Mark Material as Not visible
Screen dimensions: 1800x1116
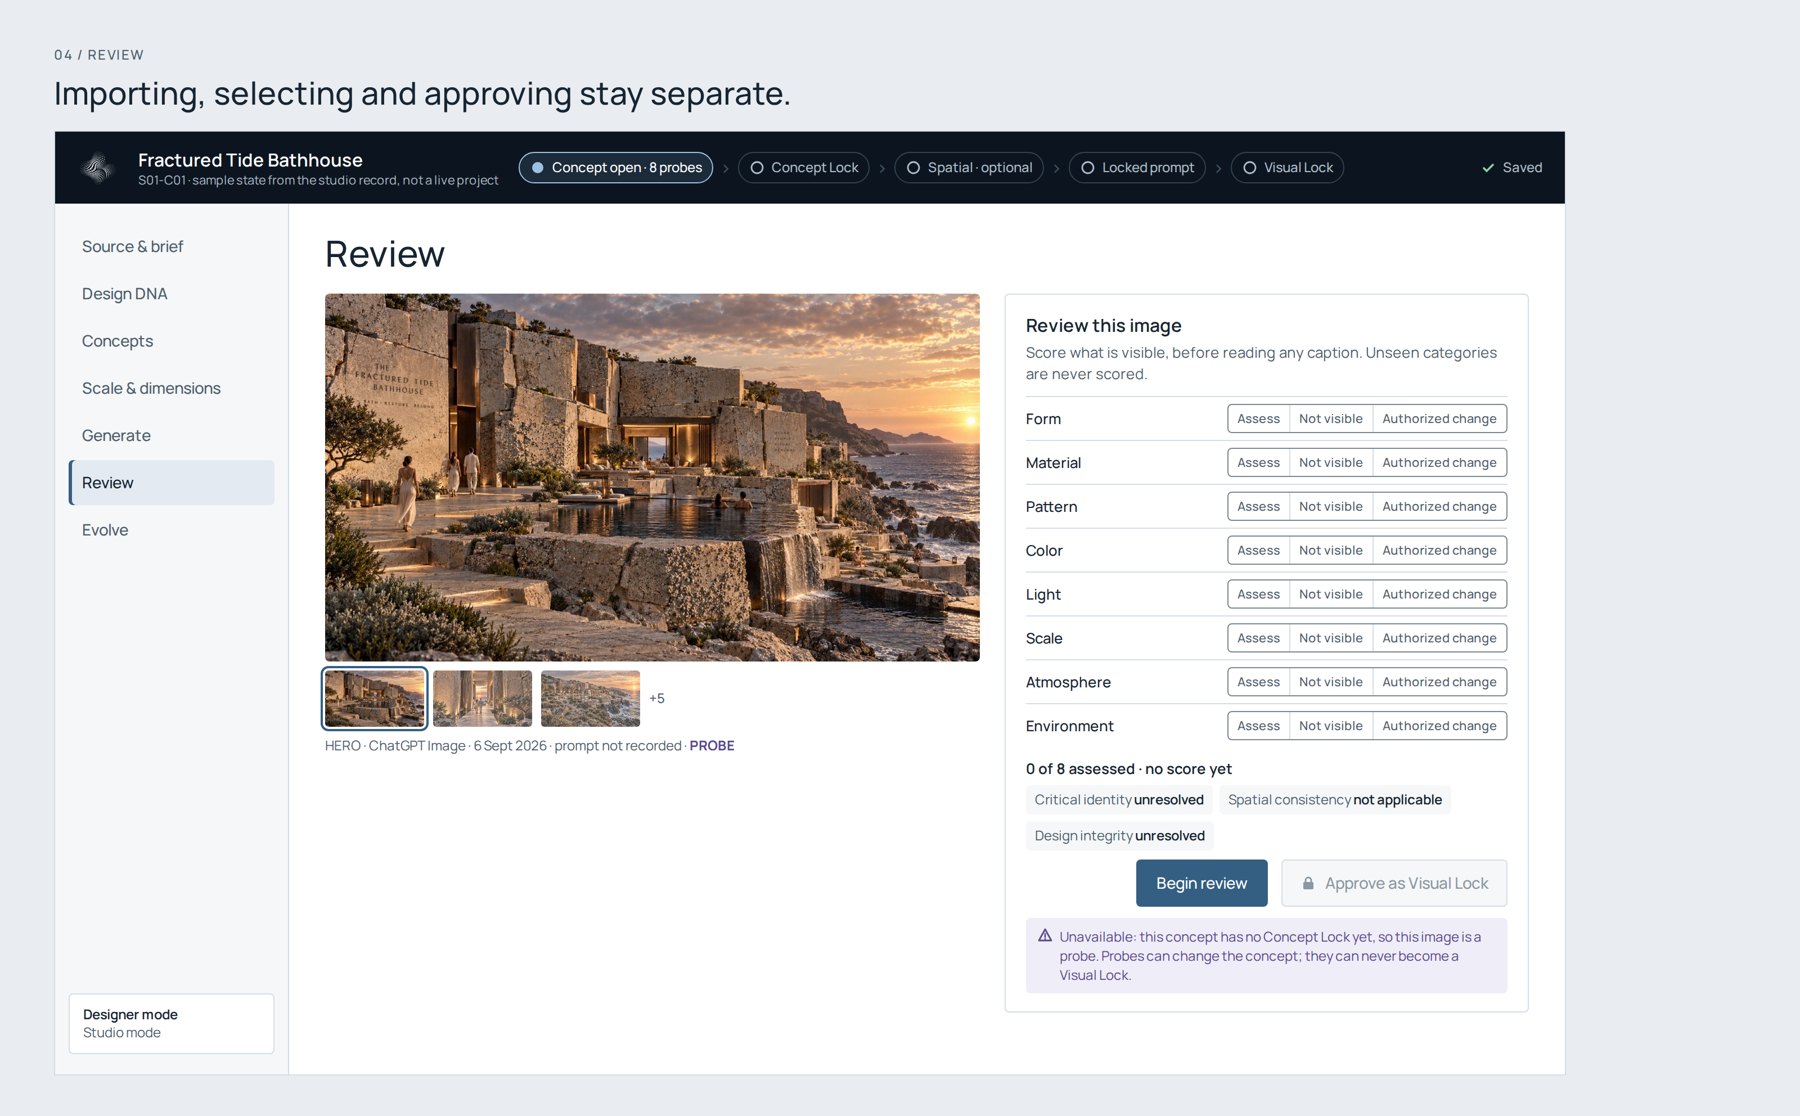[1330, 463]
